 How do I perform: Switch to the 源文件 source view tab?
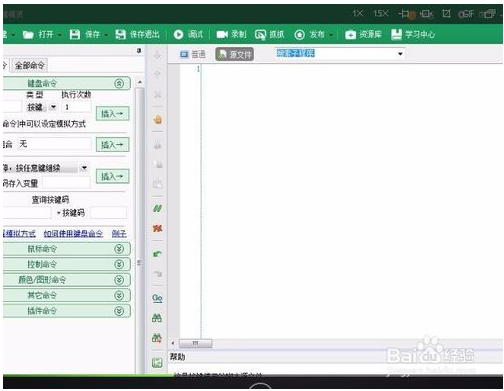(235, 54)
